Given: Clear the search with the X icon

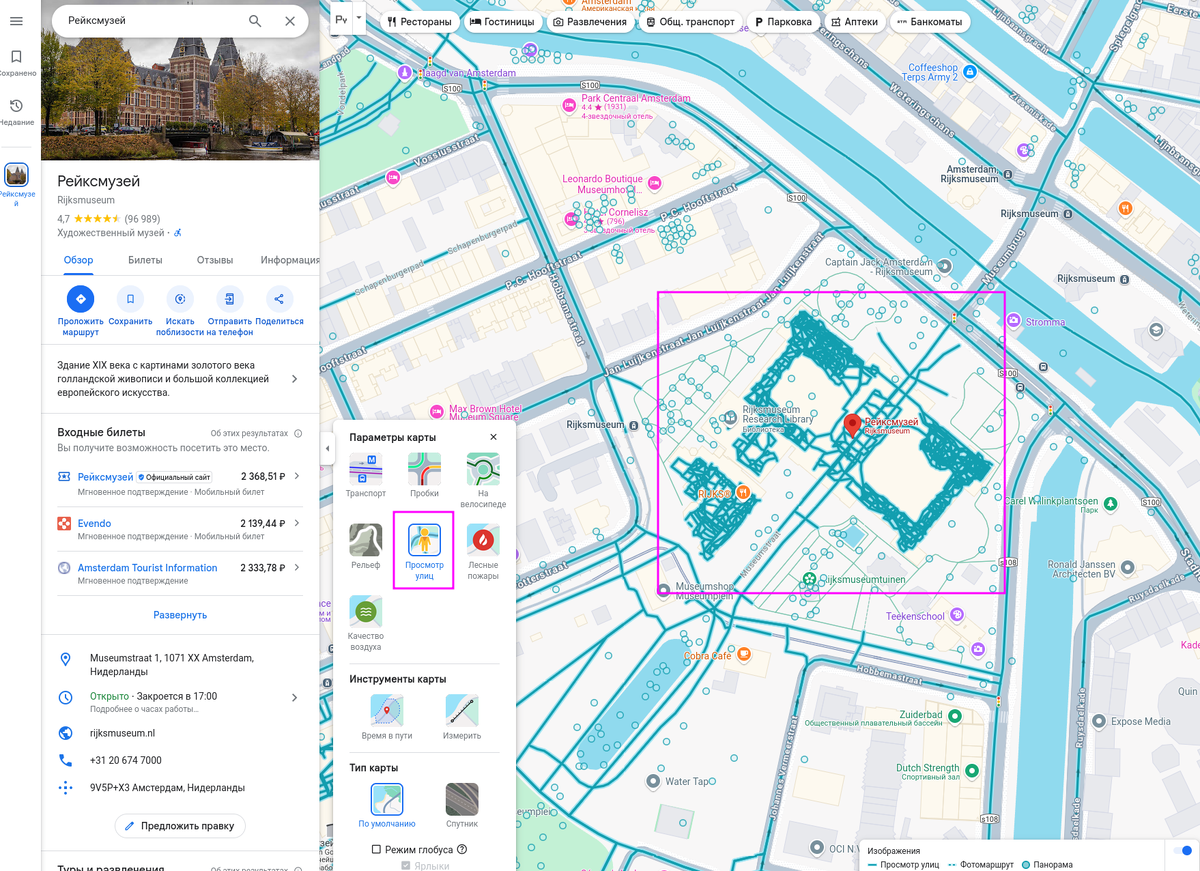Looking at the screenshot, I should (290, 21).
